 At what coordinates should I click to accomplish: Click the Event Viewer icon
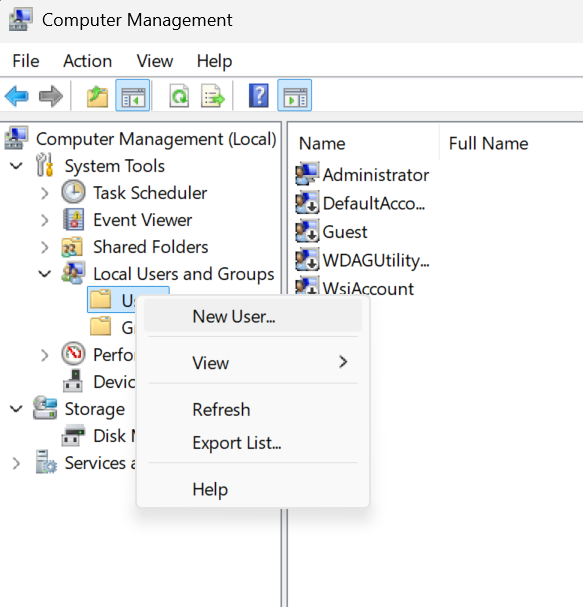click(x=73, y=219)
